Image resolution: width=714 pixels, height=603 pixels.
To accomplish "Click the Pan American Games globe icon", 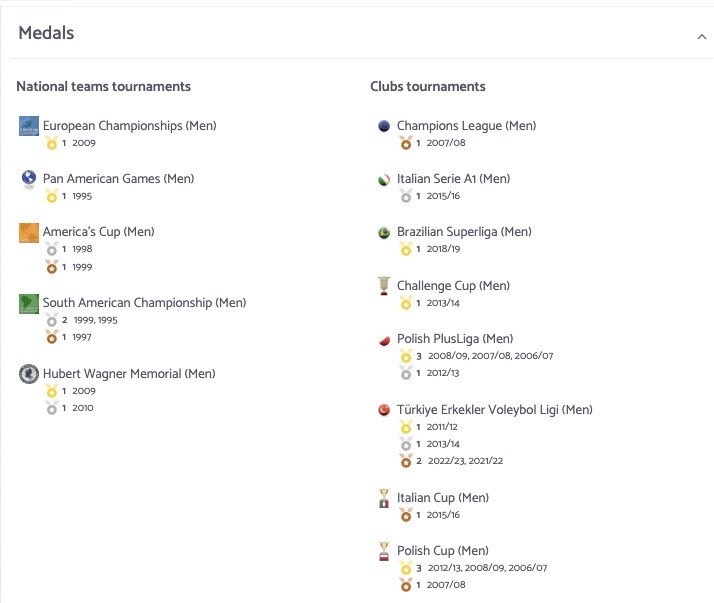I will 29,179.
